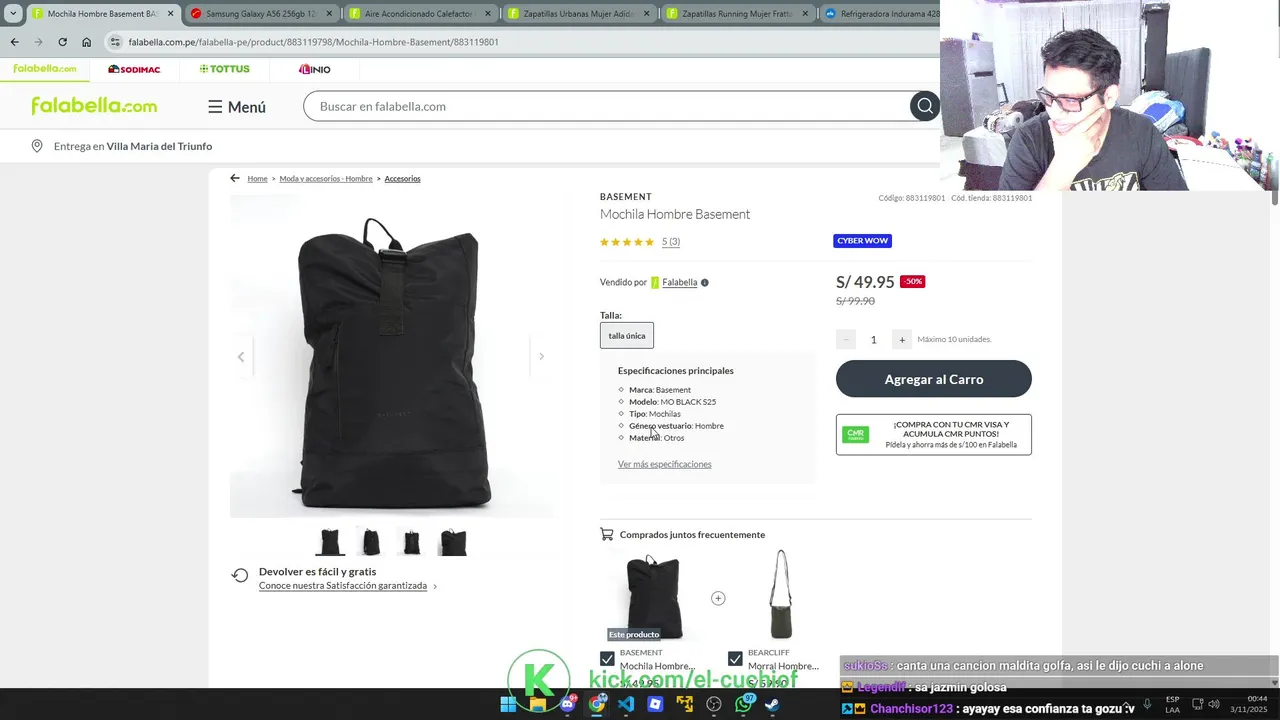Viewport: 1280px width, 720px height.
Task: Open Chrome from taskbar
Action: pos(597,704)
